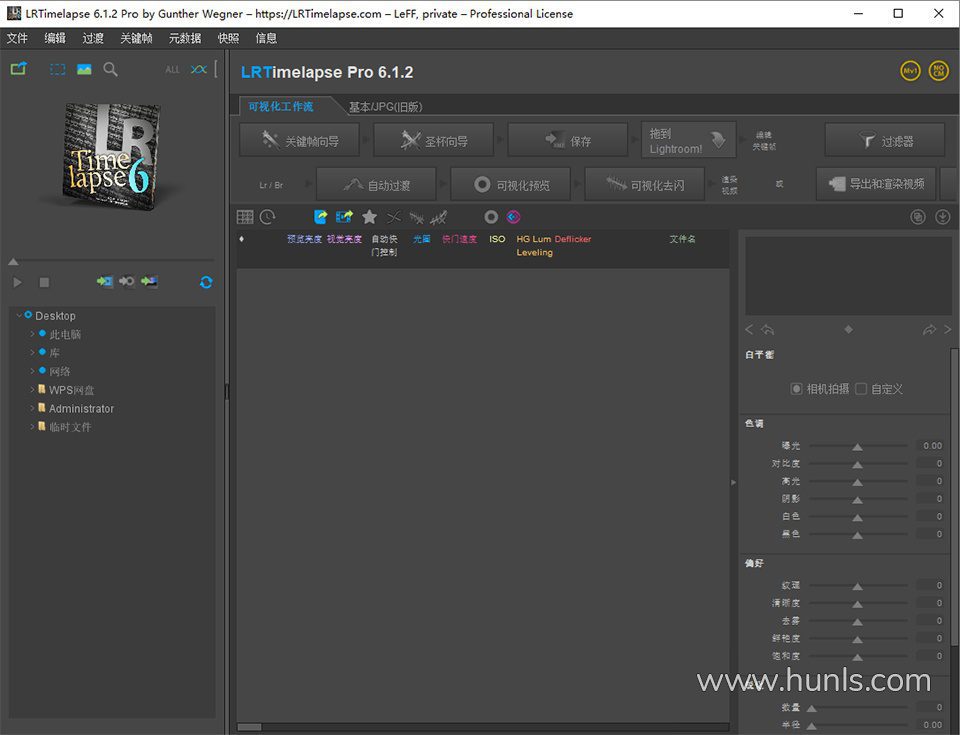This screenshot has width=960, height=735.
Task: Click the 过滤器 button
Action: click(x=885, y=141)
